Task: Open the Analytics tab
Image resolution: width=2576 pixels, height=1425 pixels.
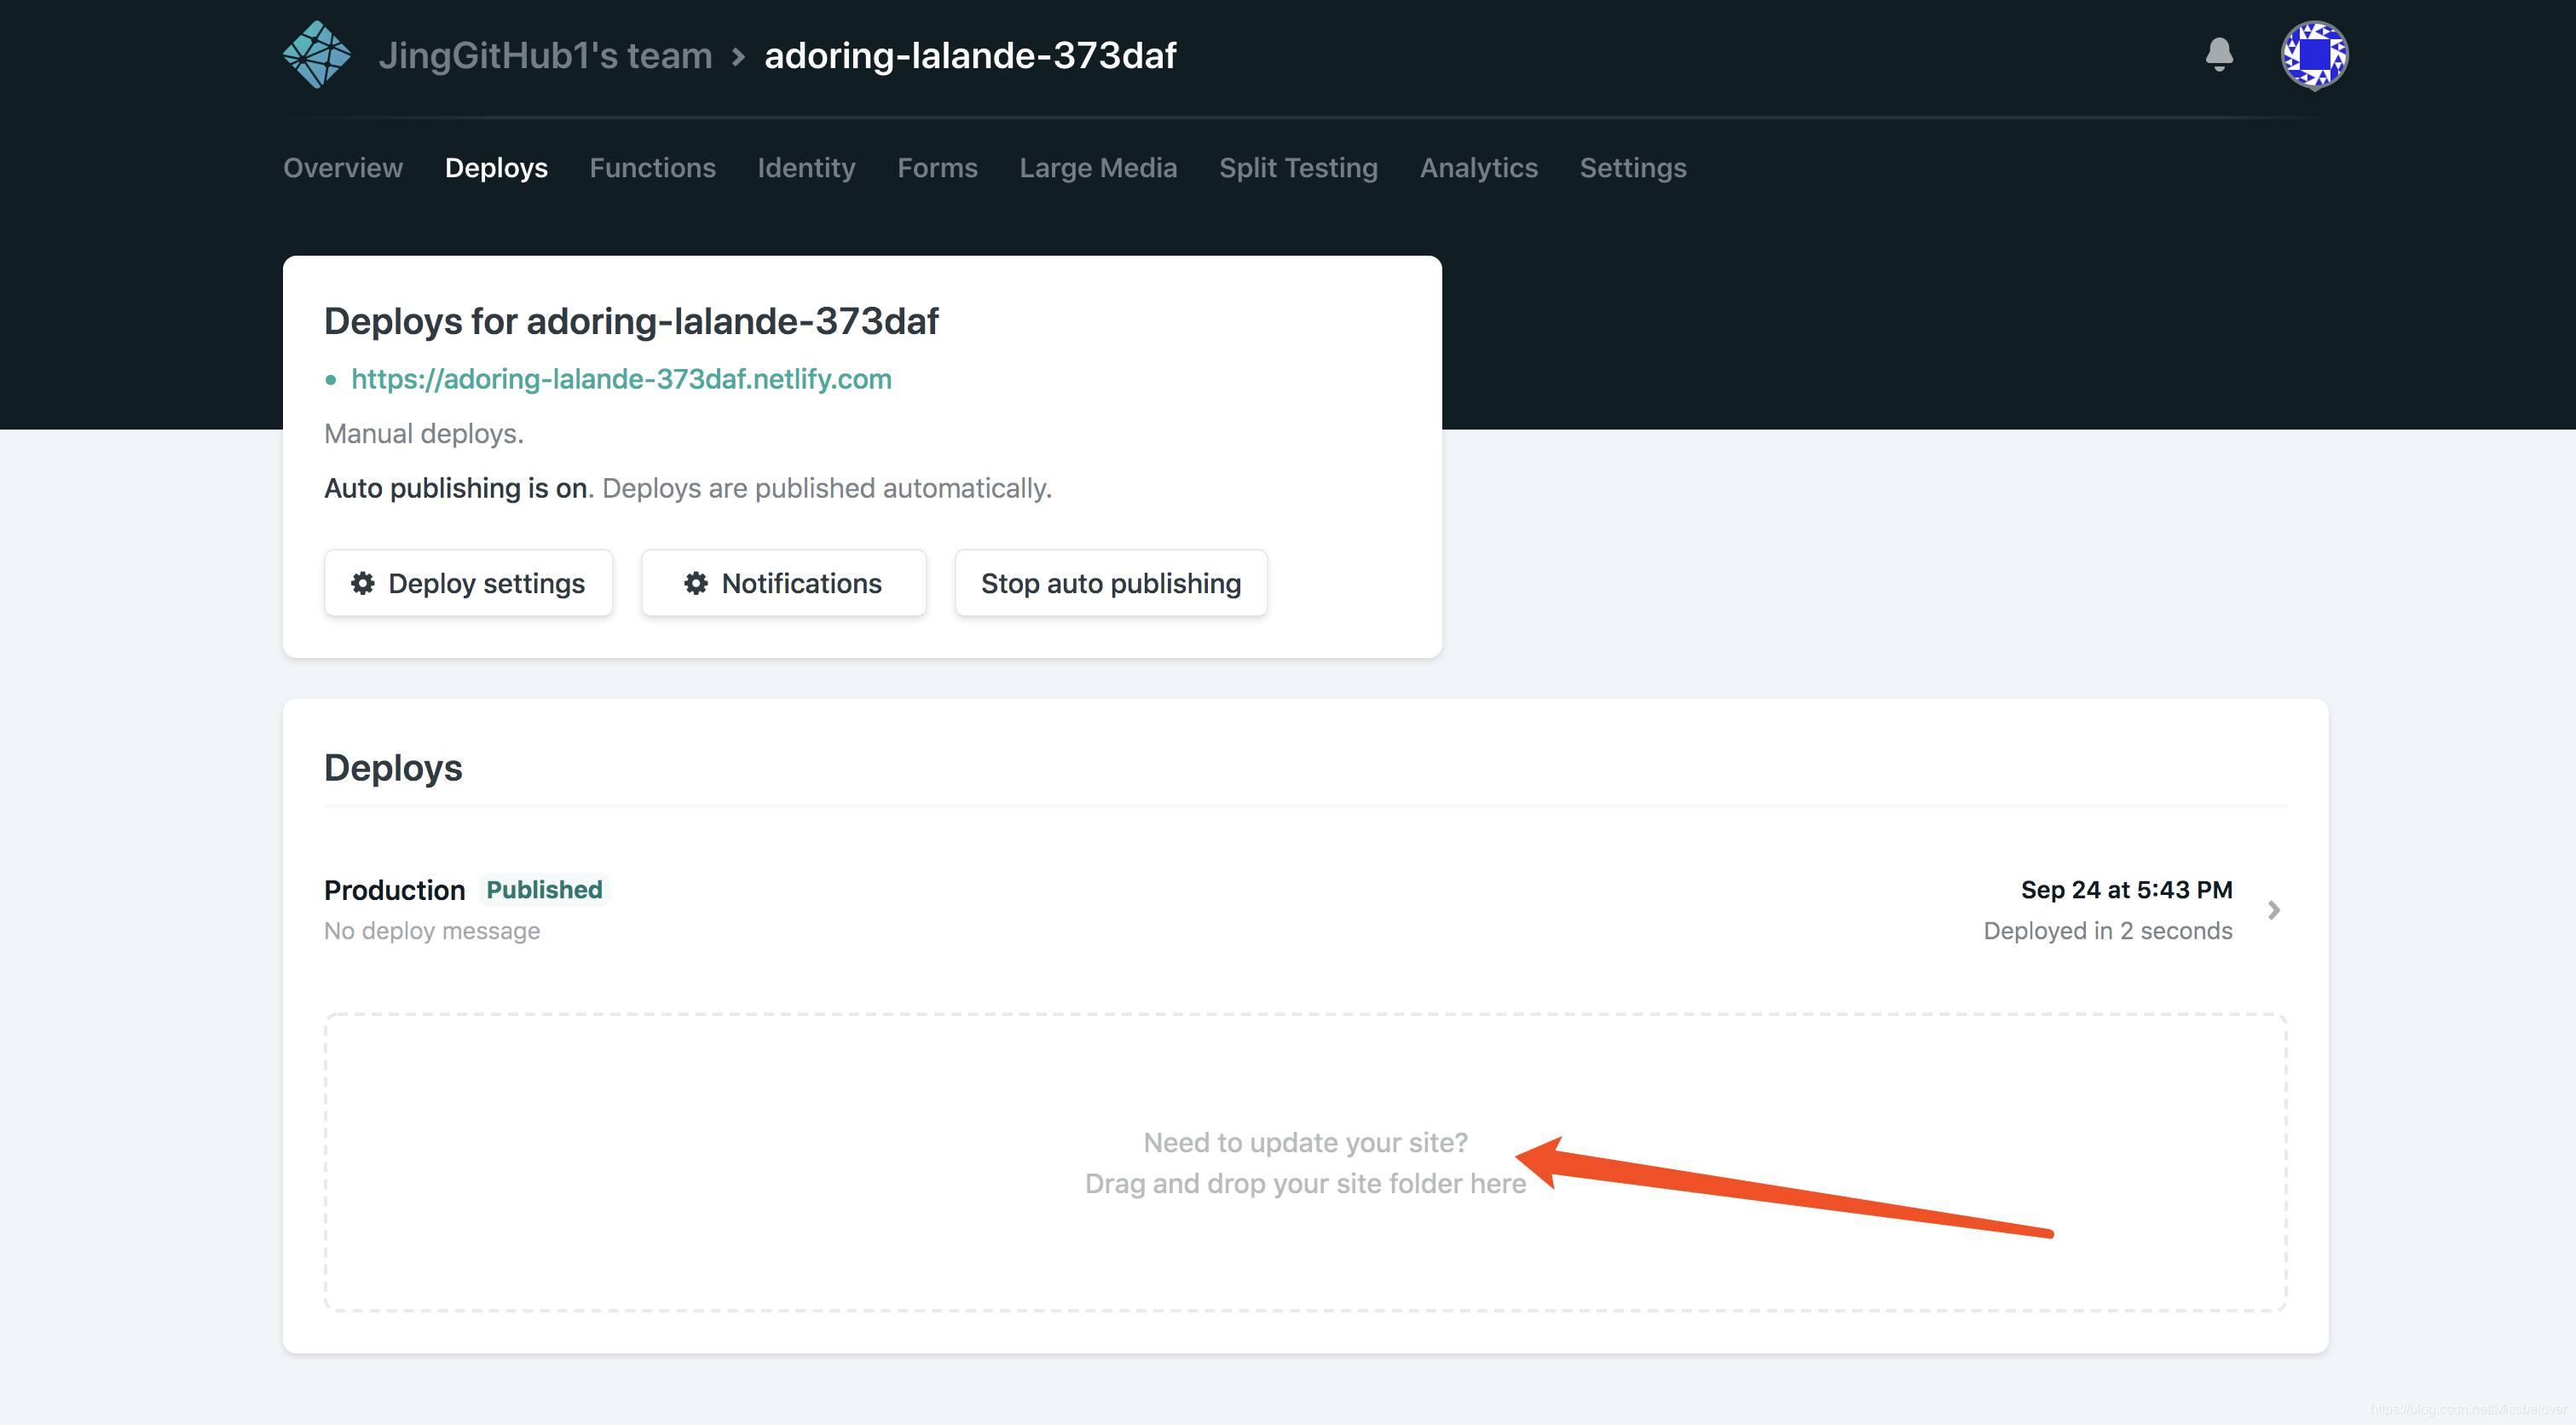Action: point(1478,168)
